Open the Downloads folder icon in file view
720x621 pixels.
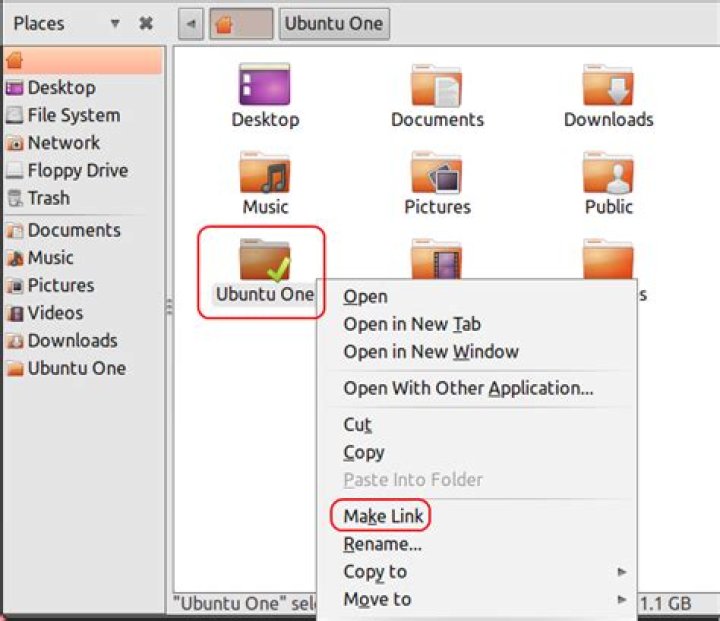tap(608, 85)
